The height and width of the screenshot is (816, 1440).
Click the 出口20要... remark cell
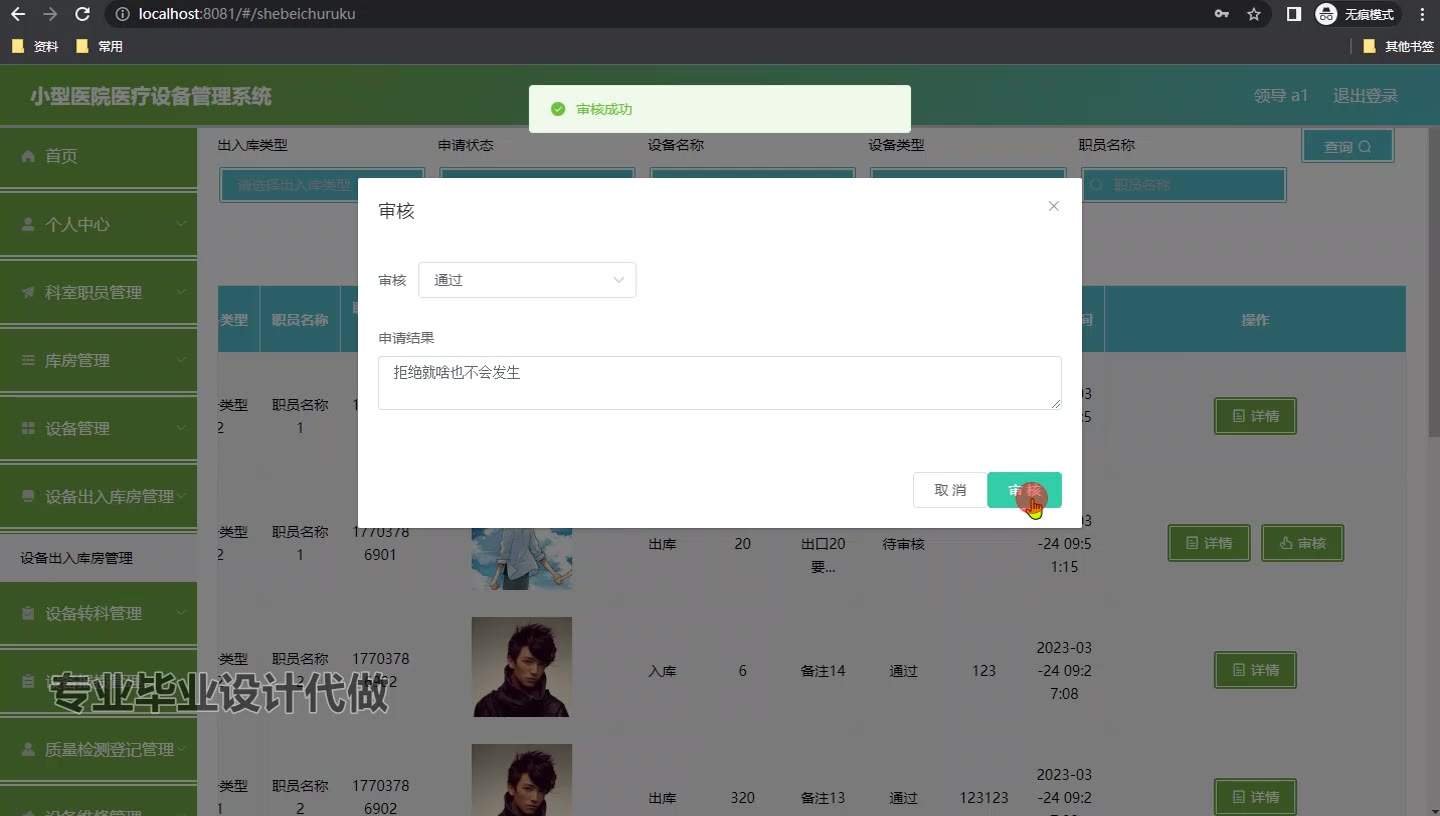coord(823,555)
